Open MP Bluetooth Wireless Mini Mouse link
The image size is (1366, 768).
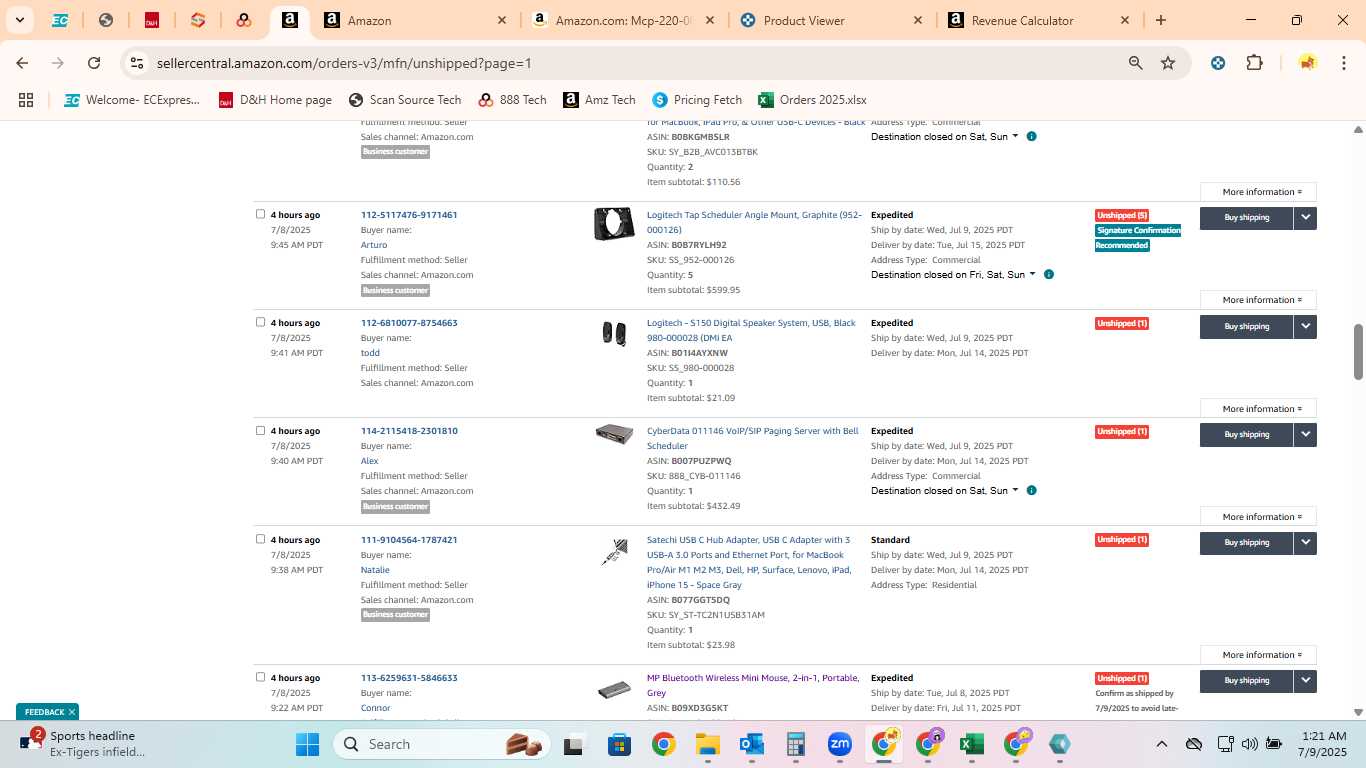[x=753, y=685]
